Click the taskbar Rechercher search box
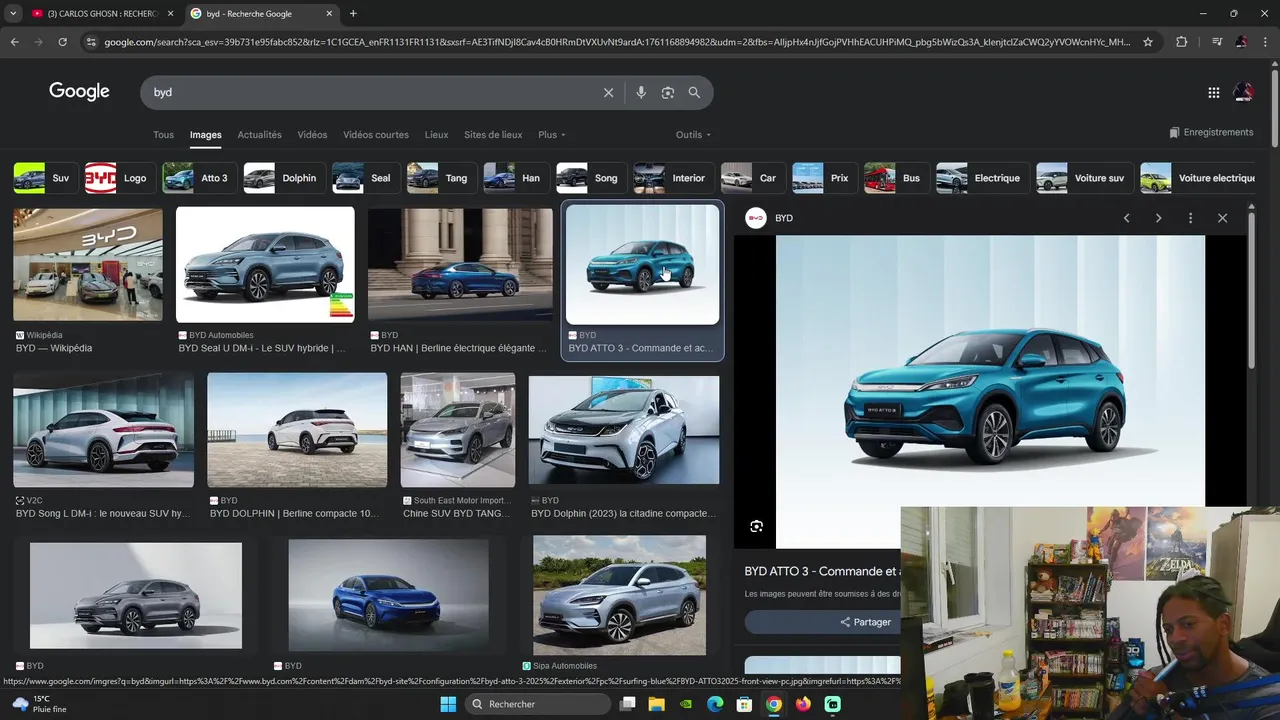 [x=539, y=704]
